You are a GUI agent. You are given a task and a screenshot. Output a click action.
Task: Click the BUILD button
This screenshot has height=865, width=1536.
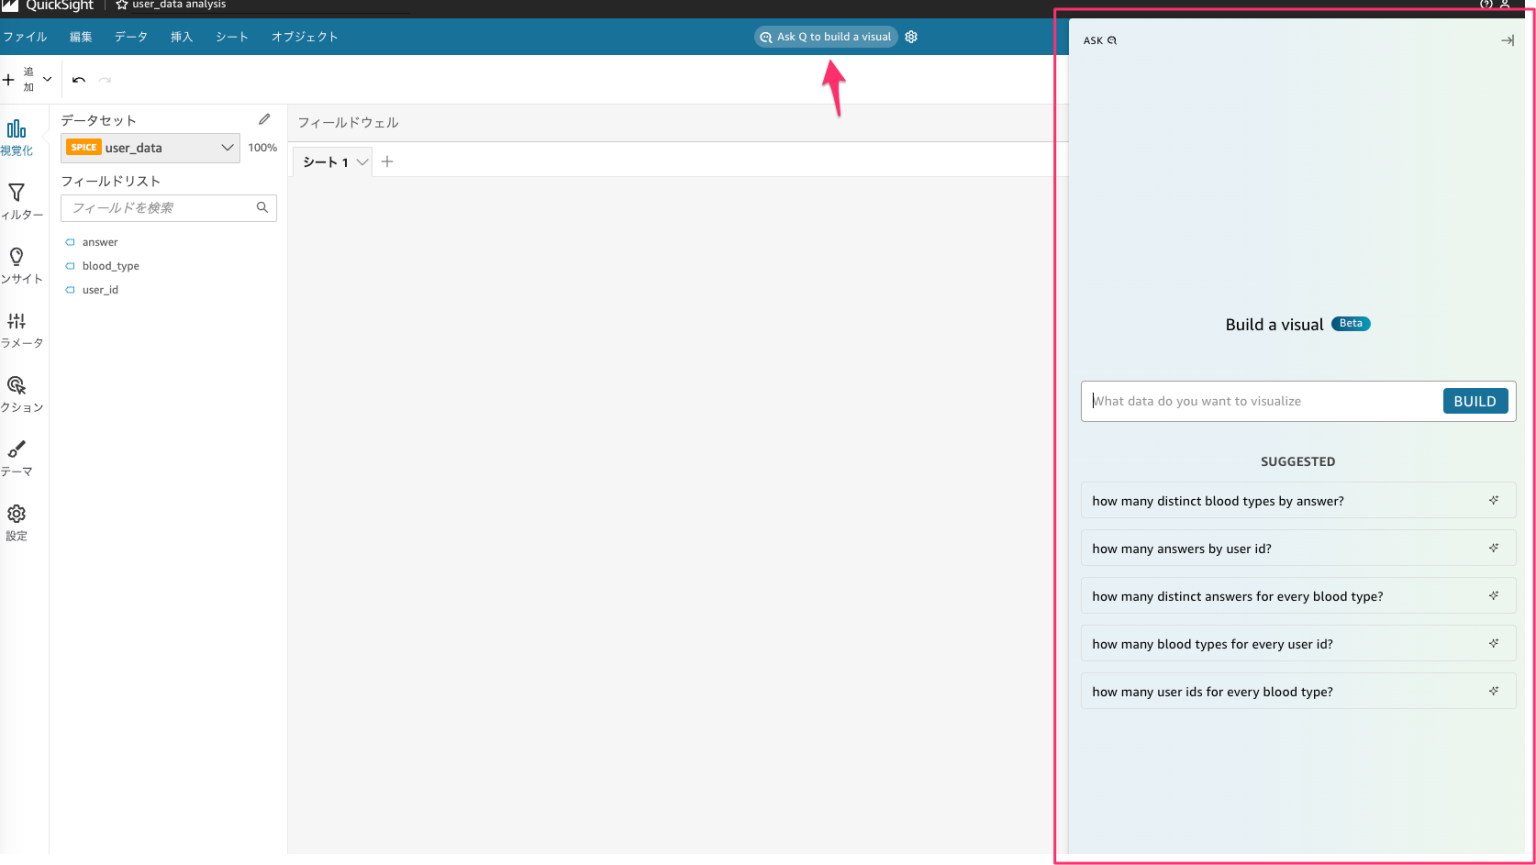(1475, 400)
